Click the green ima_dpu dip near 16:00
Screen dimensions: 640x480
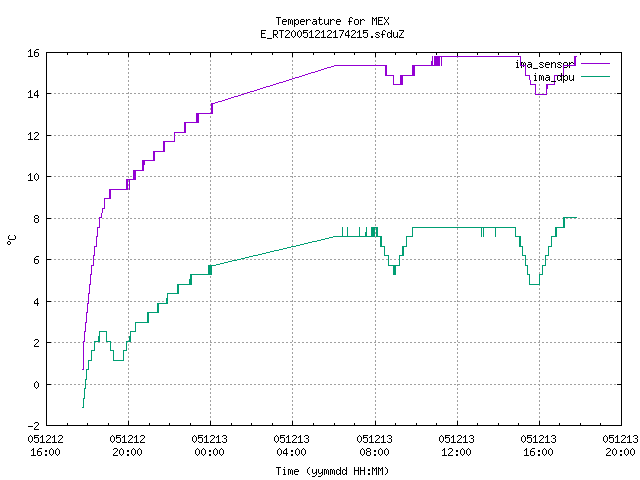[534, 284]
